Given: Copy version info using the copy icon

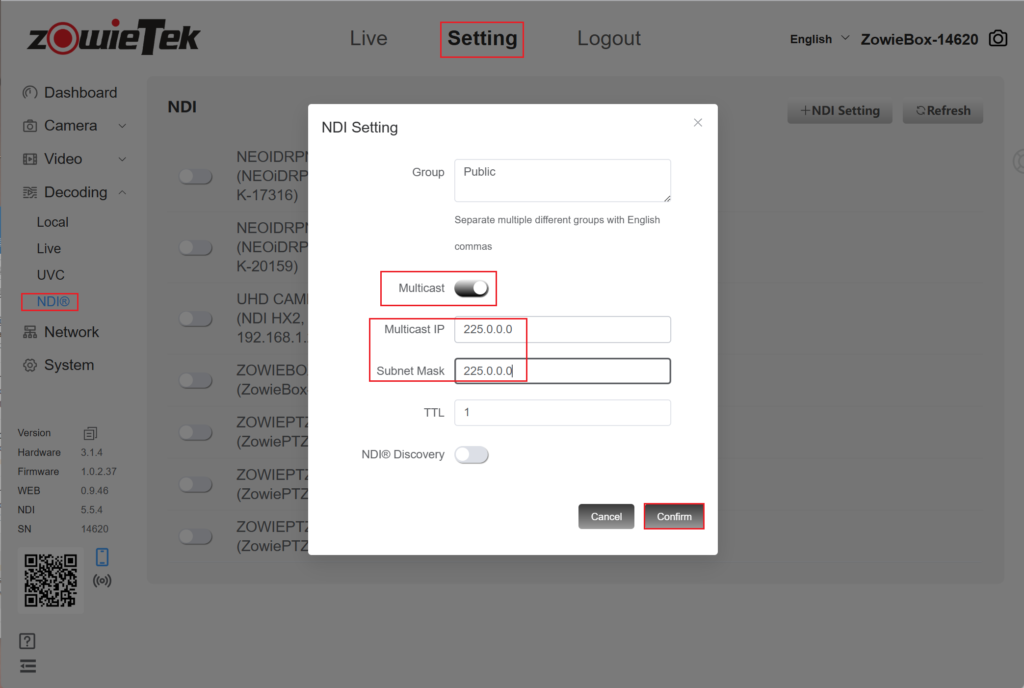Looking at the screenshot, I should pyautogui.click(x=90, y=433).
